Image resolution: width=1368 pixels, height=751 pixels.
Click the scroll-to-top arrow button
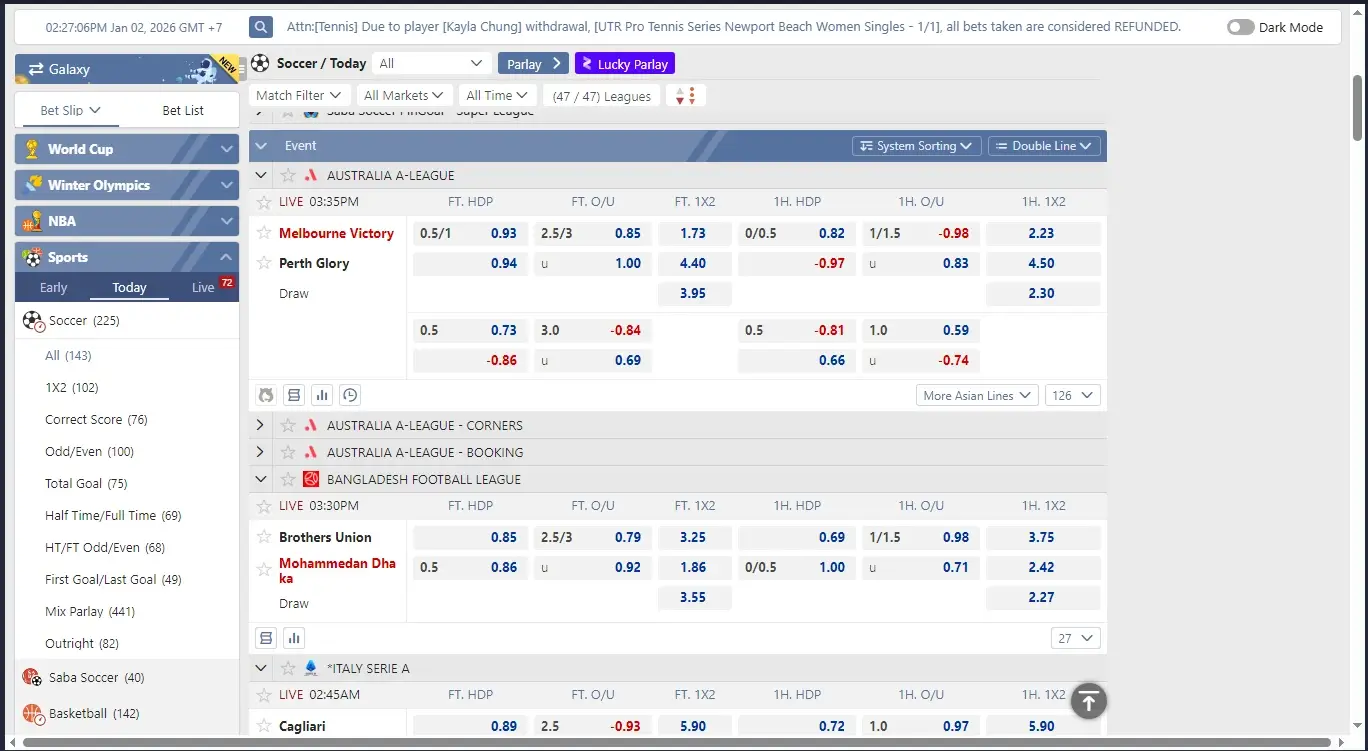(1088, 701)
